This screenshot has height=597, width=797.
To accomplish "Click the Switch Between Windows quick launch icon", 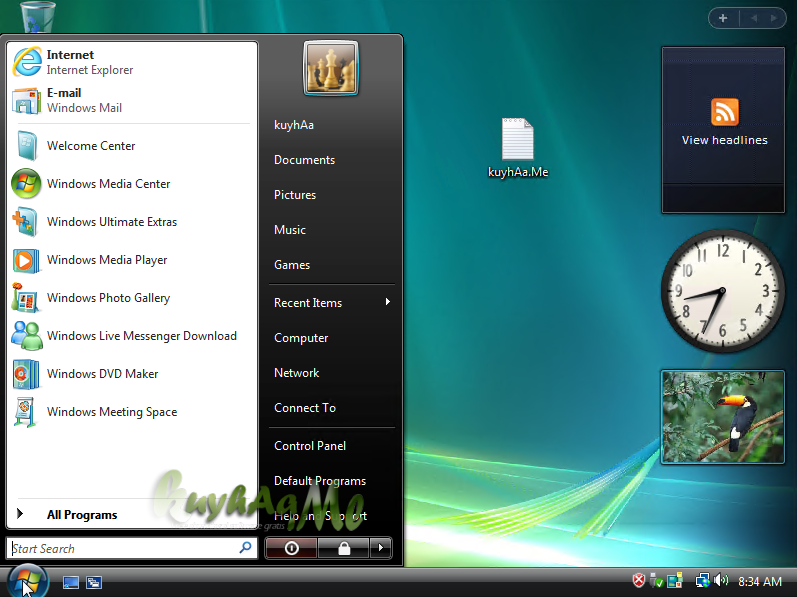I will 94,582.
